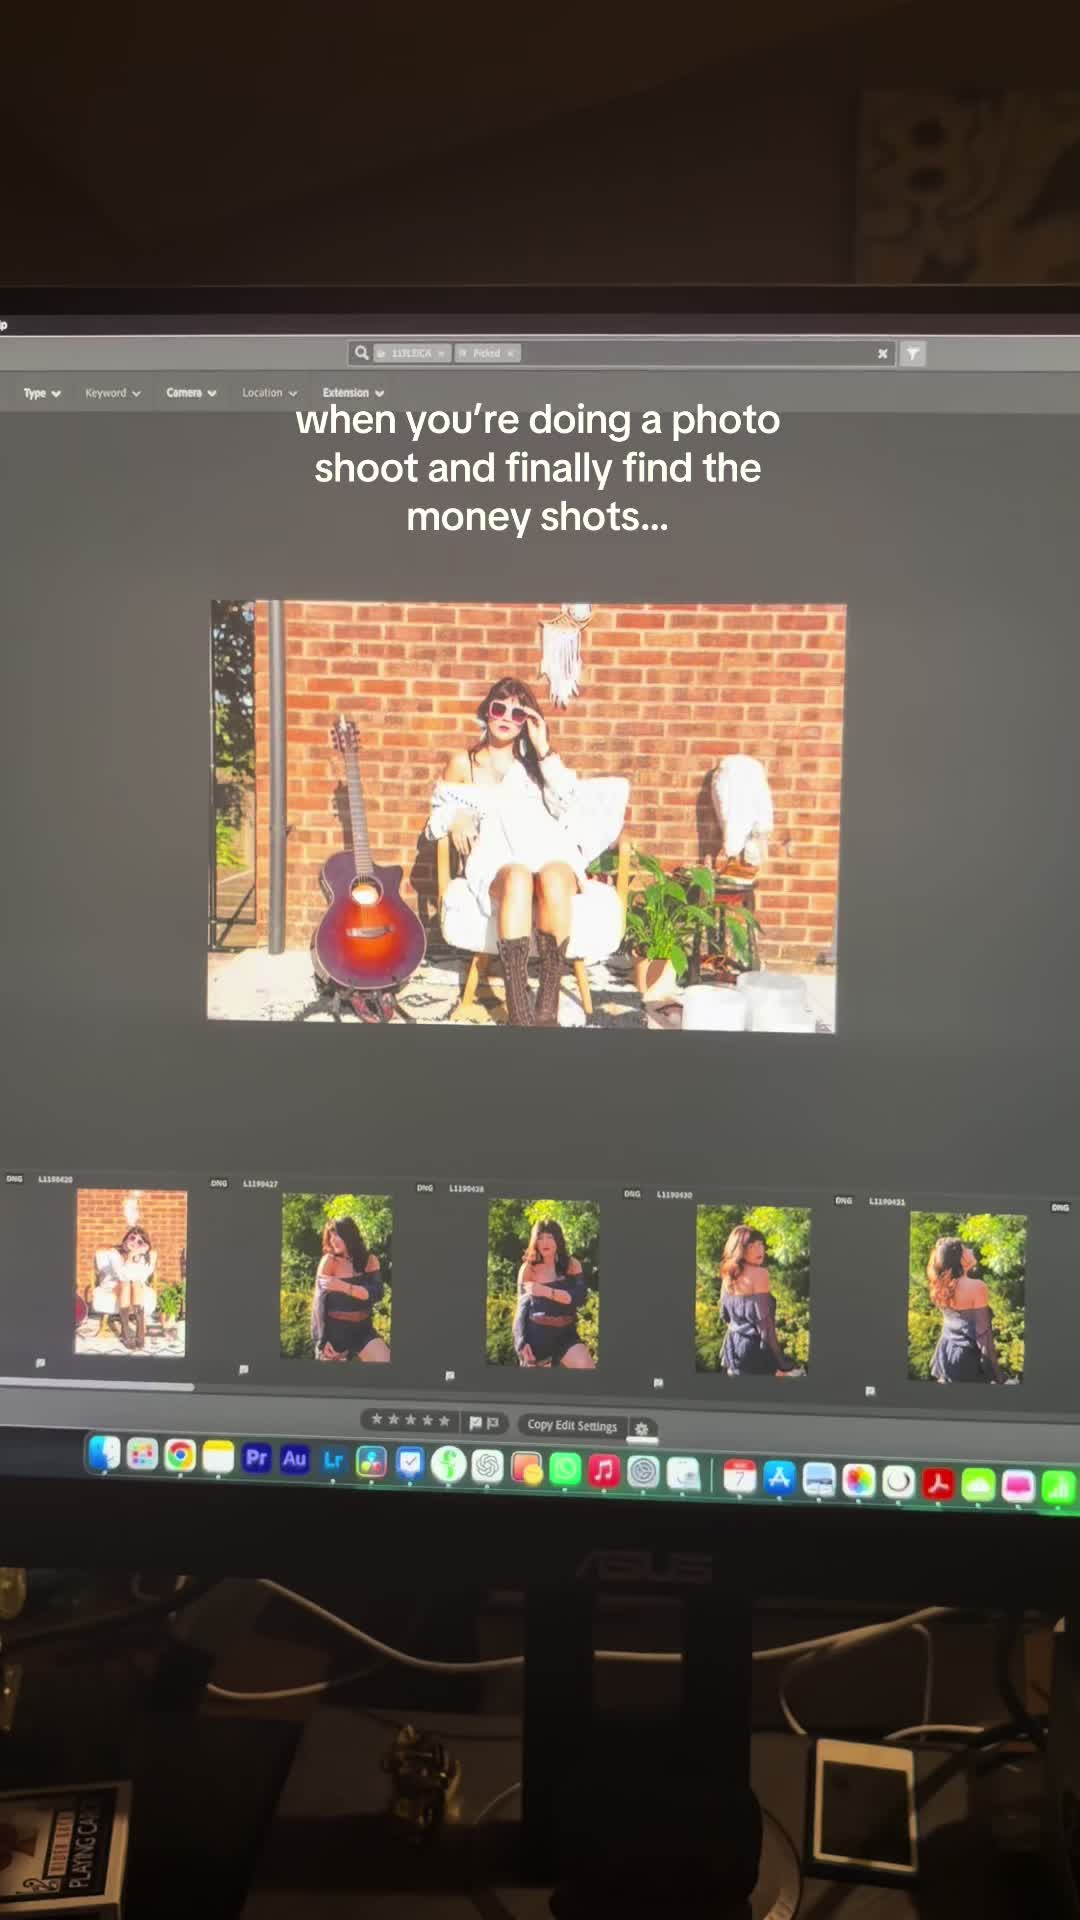Viewport: 1080px width, 1920px height.
Task: Open the gear options next to Copy Edit Settings
Action: point(642,1428)
